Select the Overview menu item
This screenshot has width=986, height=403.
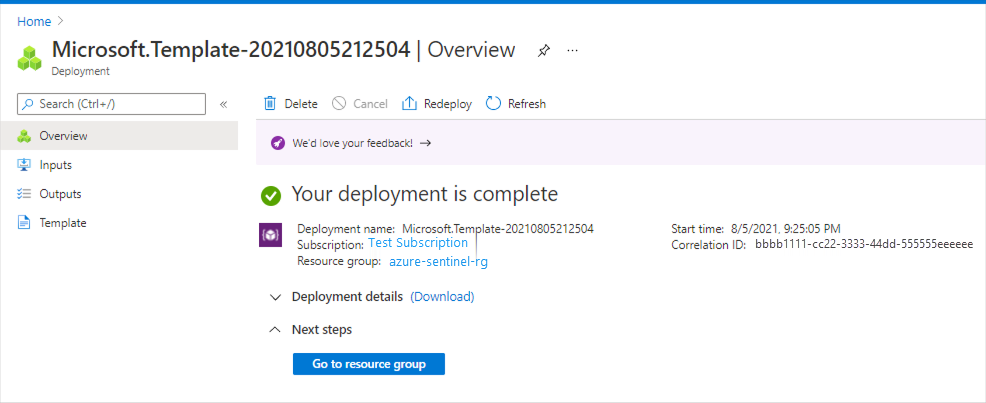coord(119,136)
